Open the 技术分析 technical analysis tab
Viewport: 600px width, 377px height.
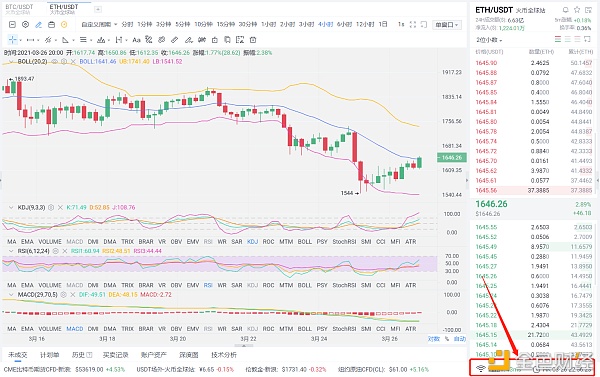click(224, 355)
